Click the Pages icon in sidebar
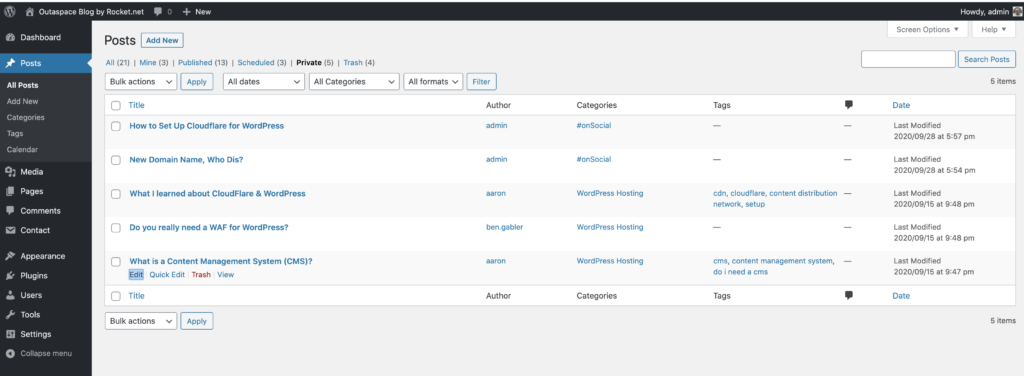Viewport: 1024px width, 376px height. click(x=10, y=191)
